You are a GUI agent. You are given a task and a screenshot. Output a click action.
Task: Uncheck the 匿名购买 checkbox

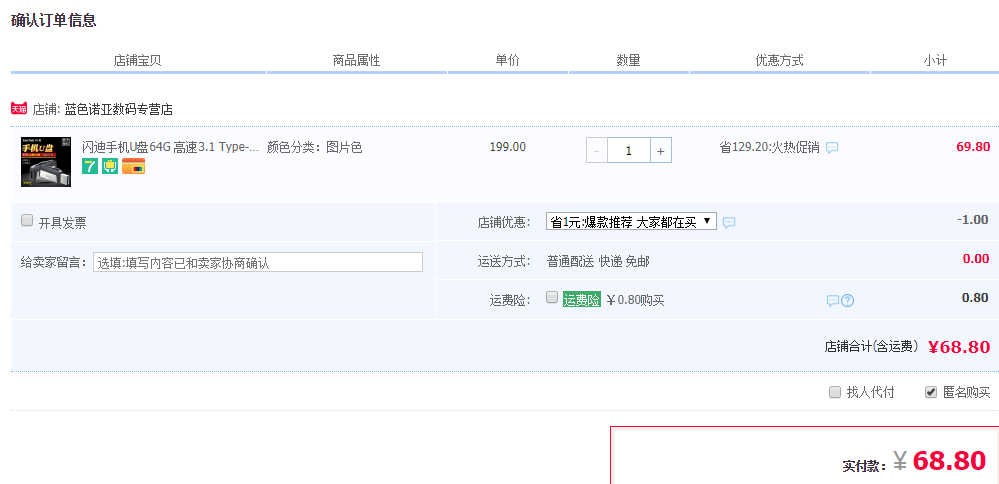pyautogui.click(x=931, y=392)
